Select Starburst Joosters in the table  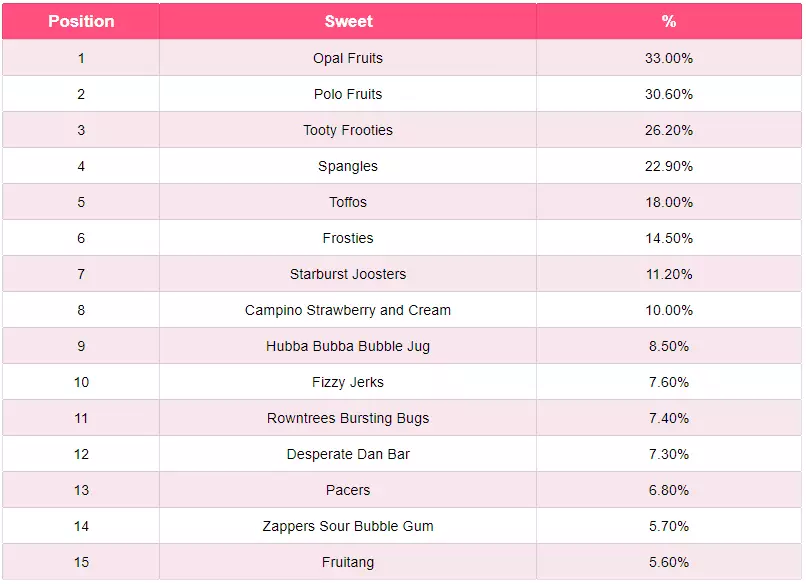(348, 274)
